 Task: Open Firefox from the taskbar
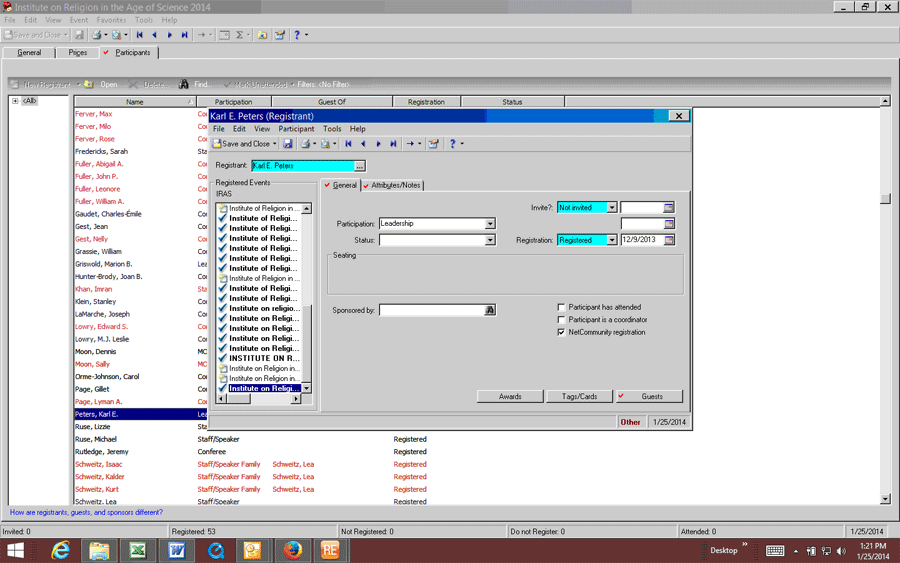click(293, 550)
